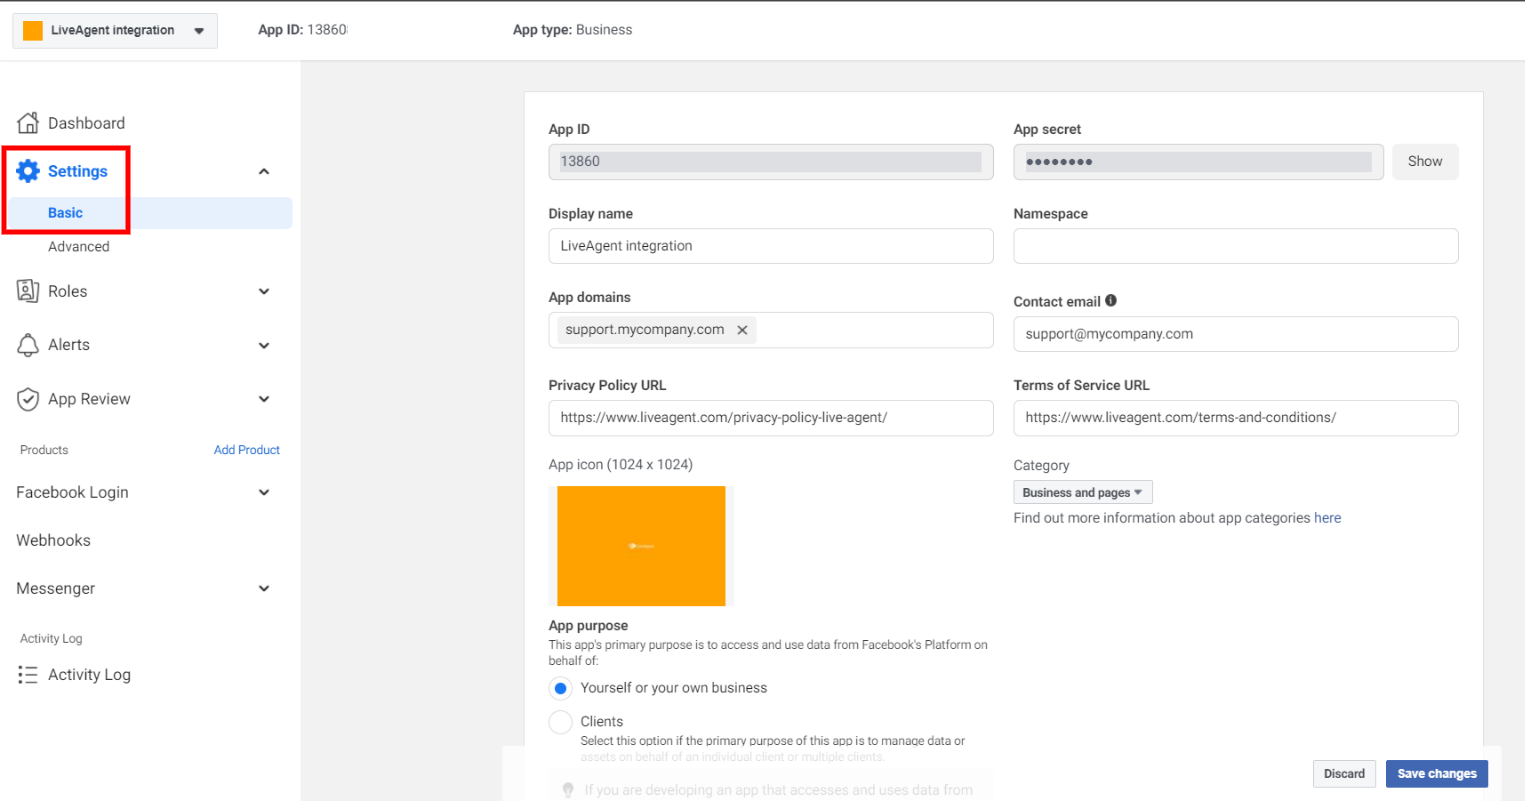1525x801 pixels.
Task: Remove the support.mycompany.com app domain
Action: pyautogui.click(x=742, y=329)
